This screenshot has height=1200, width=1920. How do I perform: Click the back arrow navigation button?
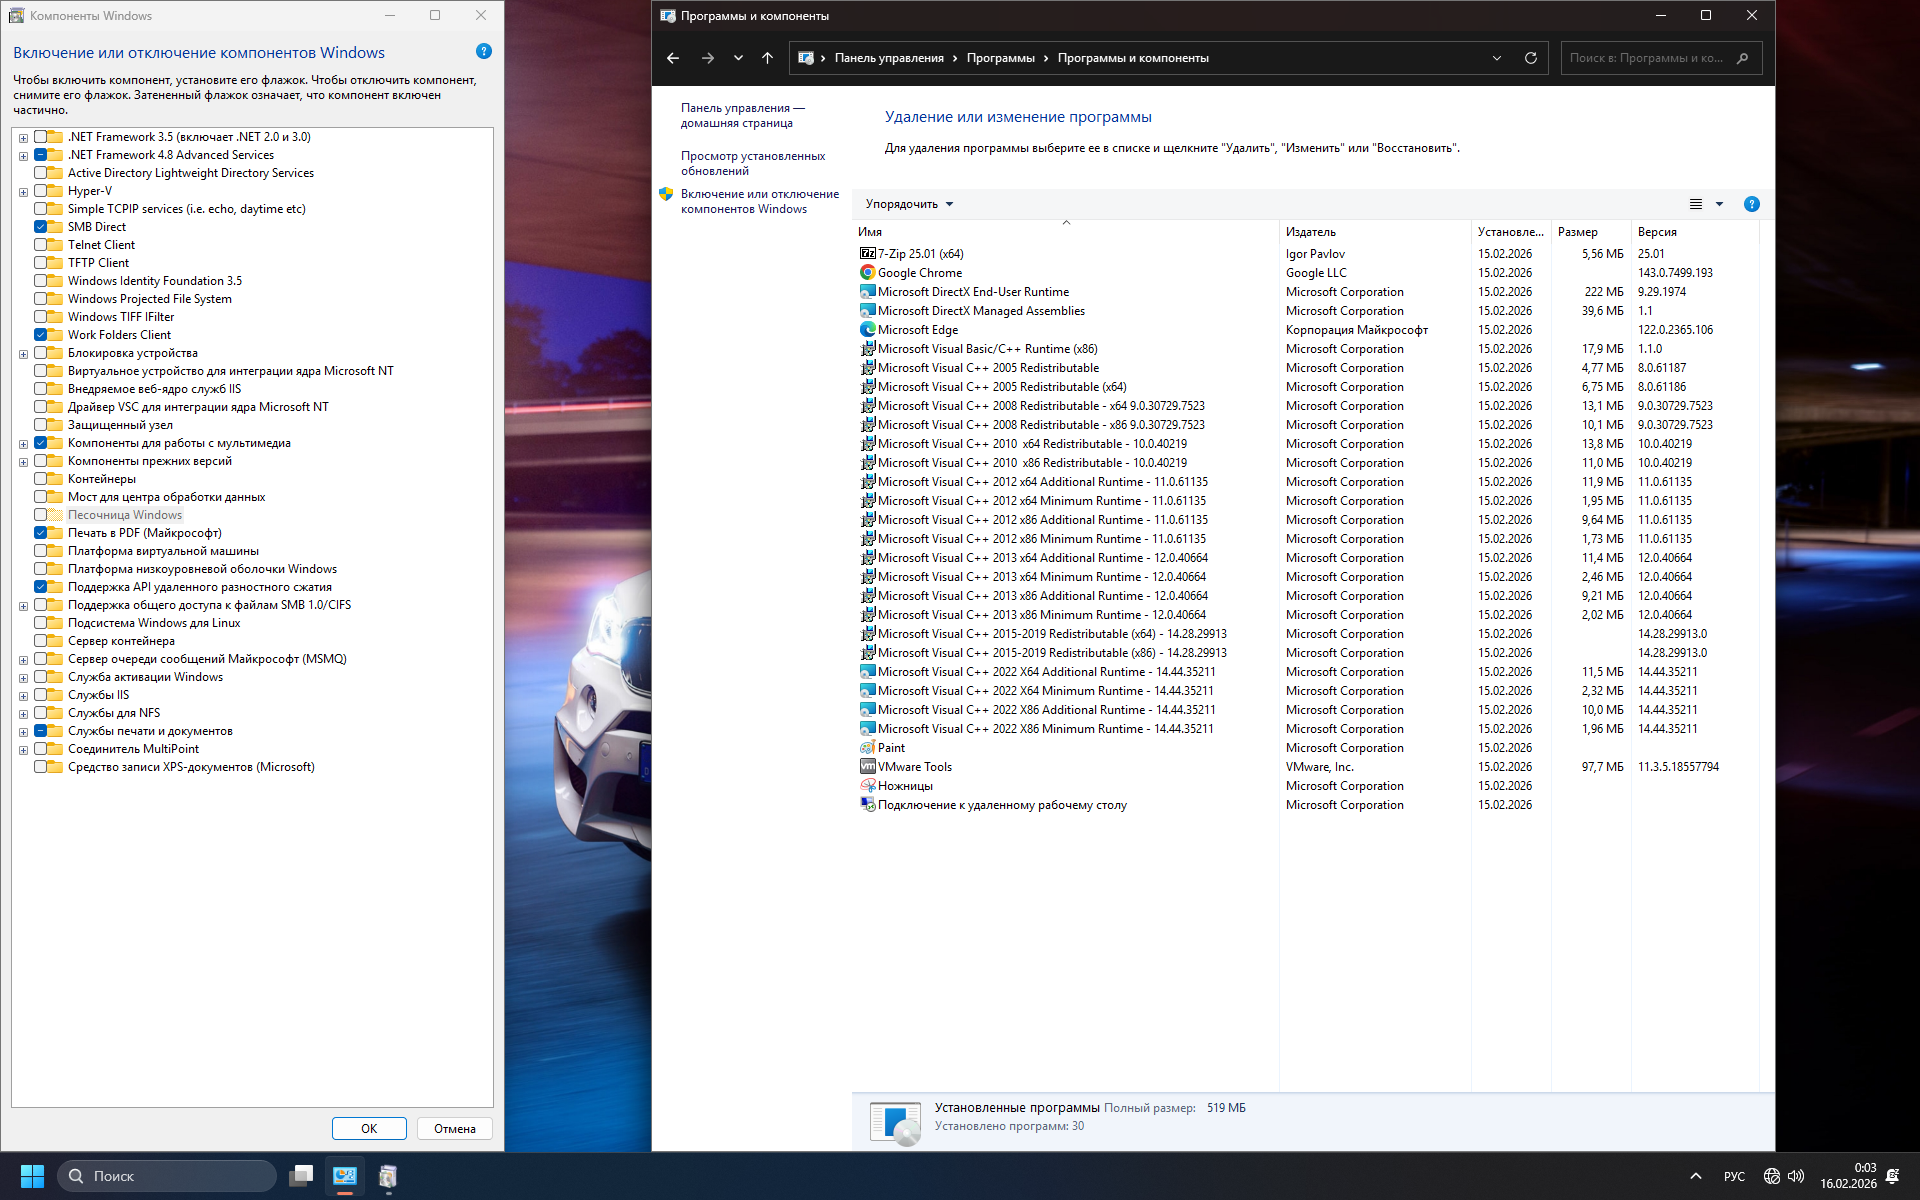[x=673, y=58]
